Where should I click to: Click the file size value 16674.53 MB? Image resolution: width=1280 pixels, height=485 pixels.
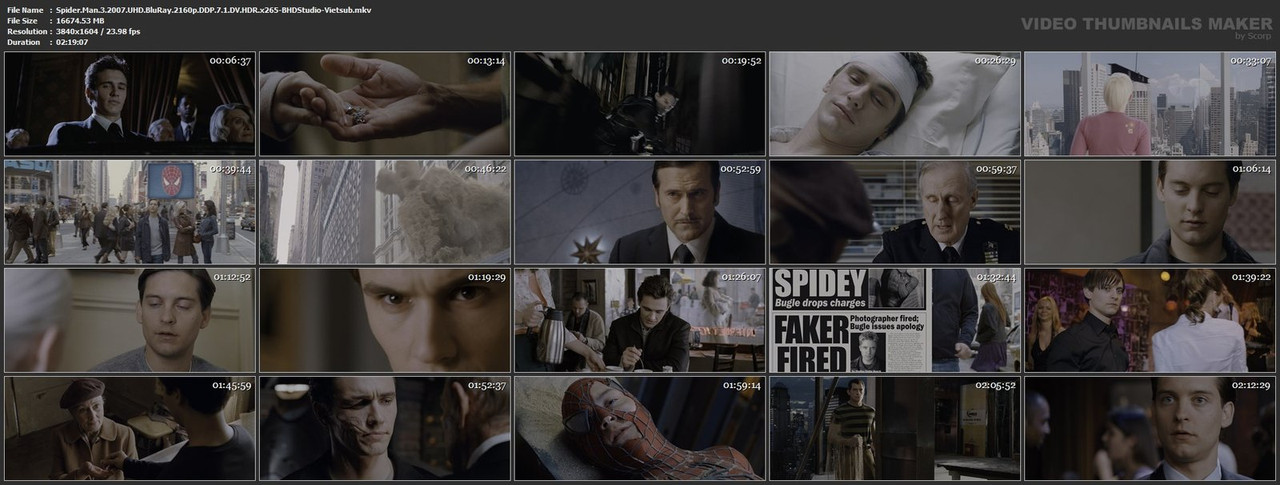click(85, 20)
